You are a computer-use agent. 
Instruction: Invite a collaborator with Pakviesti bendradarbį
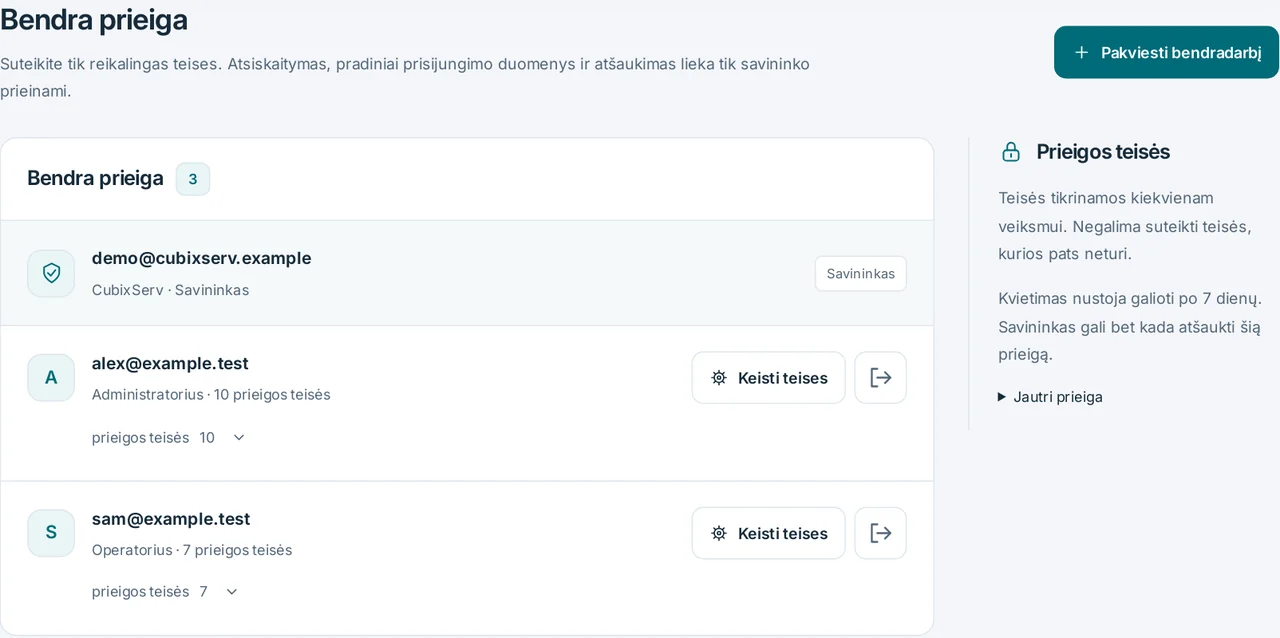point(1166,52)
